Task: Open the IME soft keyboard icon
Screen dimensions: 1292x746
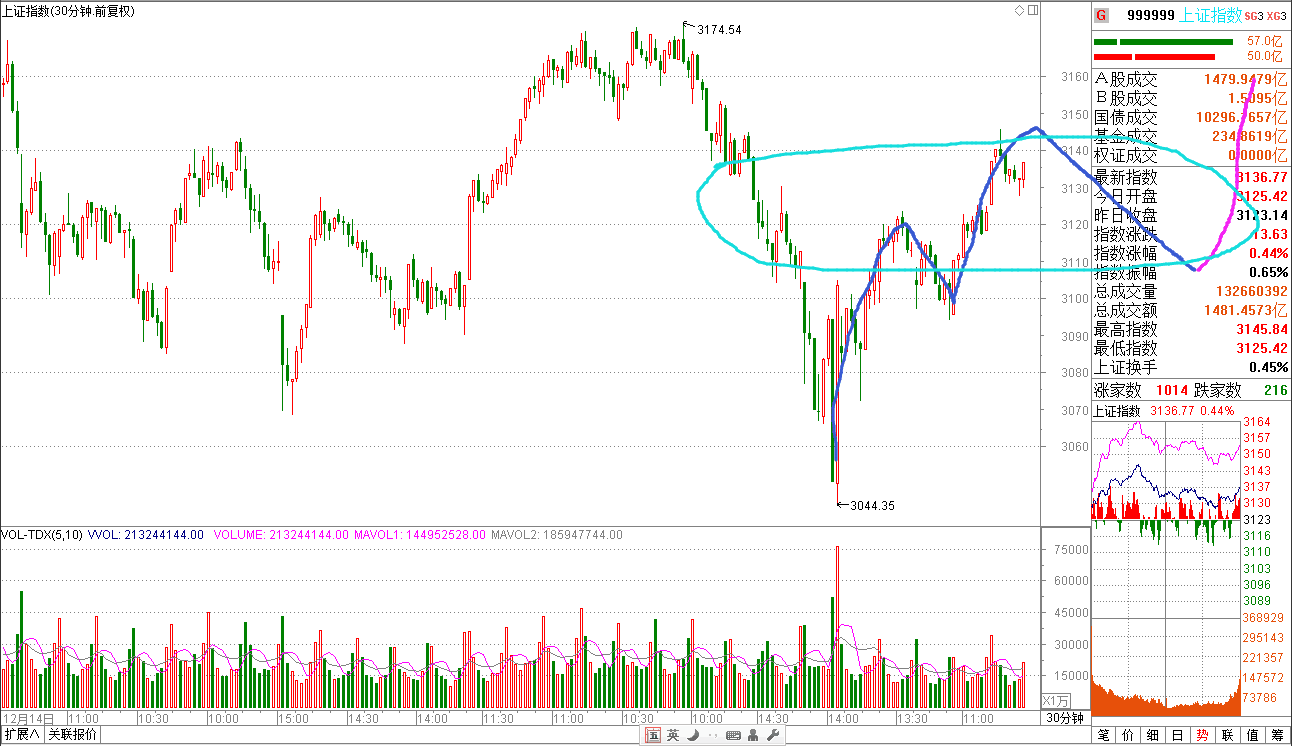Action: click(733, 736)
